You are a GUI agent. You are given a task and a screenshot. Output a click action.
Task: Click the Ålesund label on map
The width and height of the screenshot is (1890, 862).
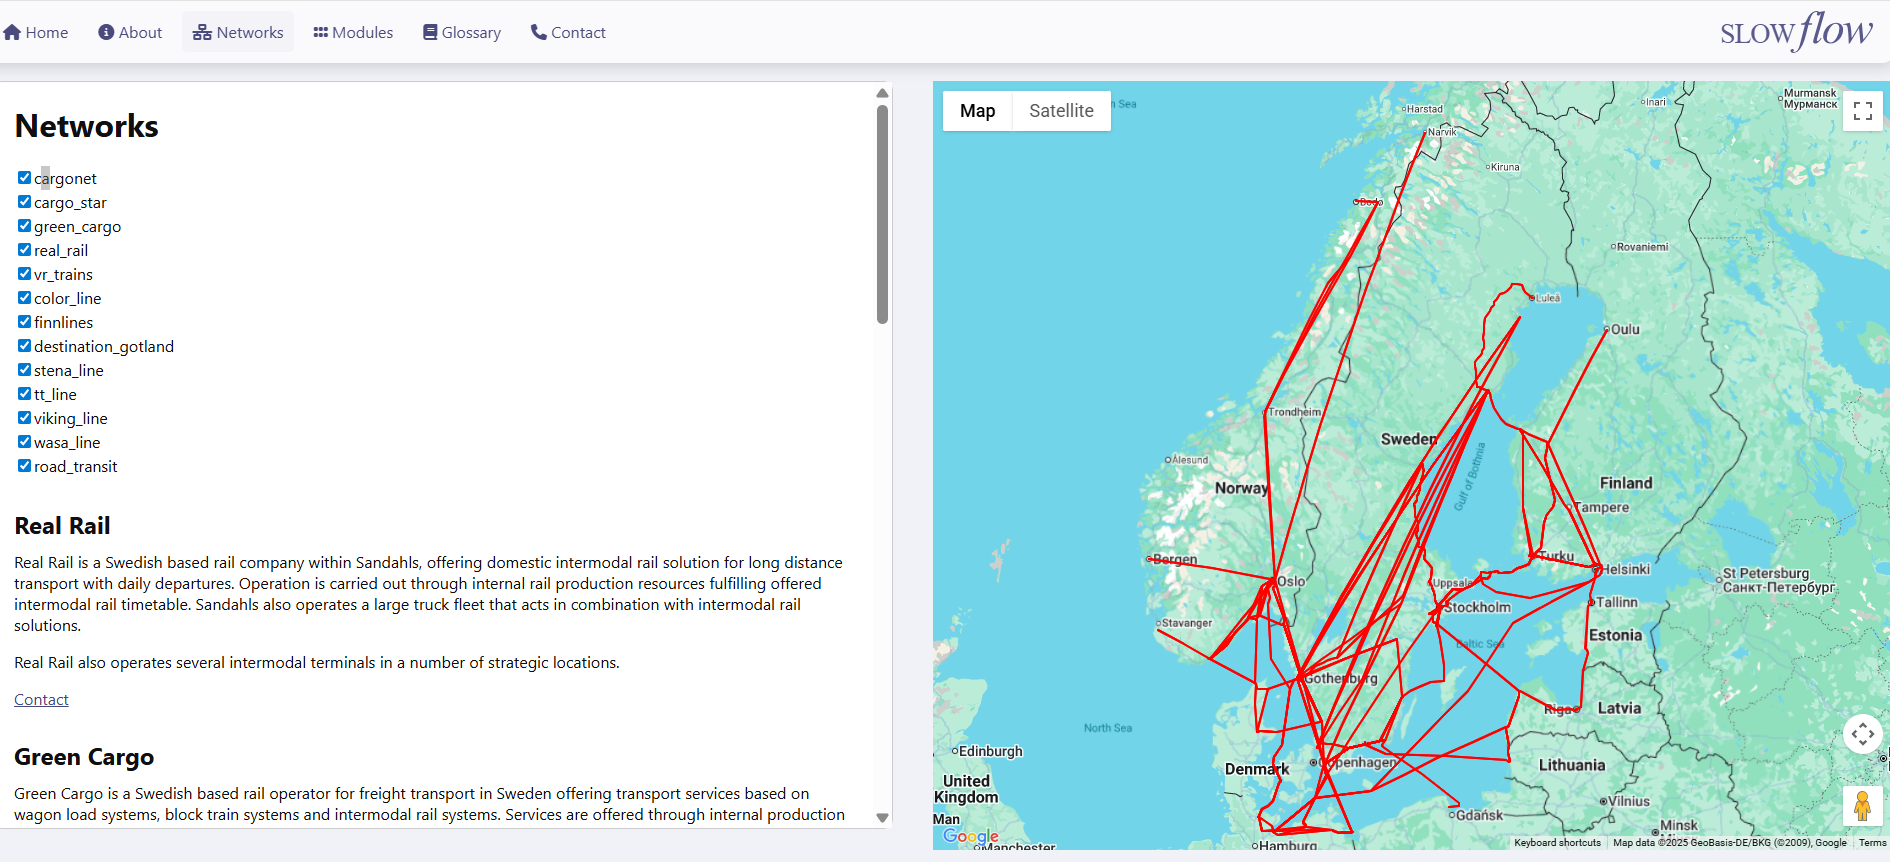(1190, 460)
